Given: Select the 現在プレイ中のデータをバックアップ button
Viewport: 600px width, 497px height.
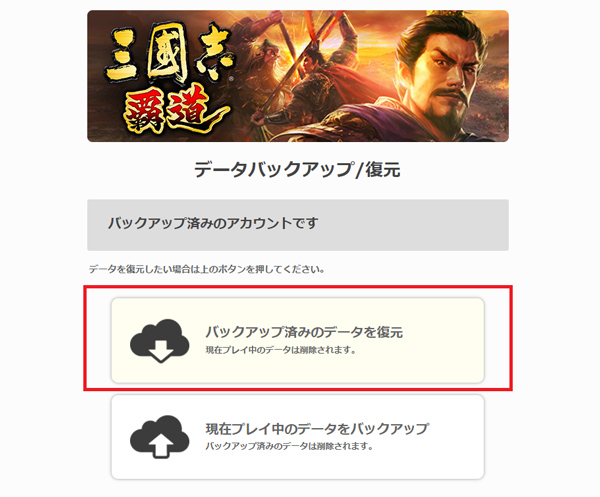Looking at the screenshot, I should [x=298, y=437].
